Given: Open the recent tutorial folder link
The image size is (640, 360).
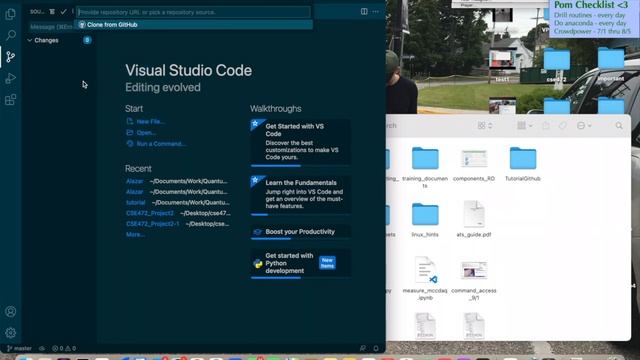Looking at the screenshot, I should pyautogui.click(x=136, y=202).
